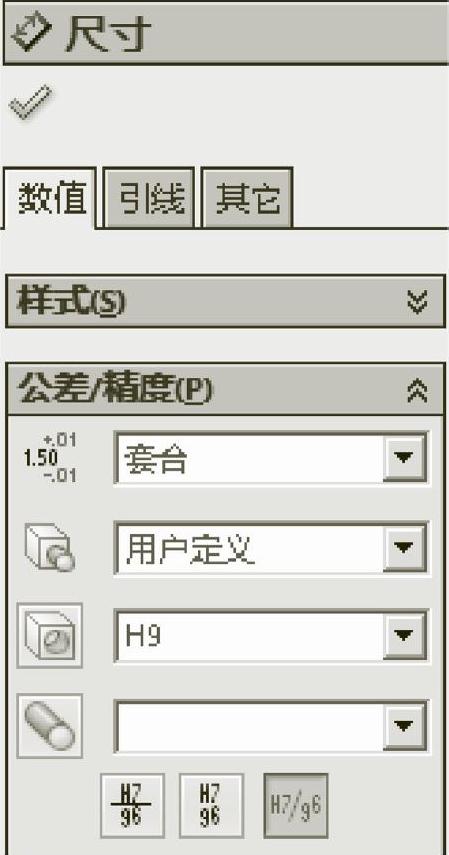Collapse the 公差/精度(P) section
The width and height of the screenshot is (449, 855).
(417, 390)
